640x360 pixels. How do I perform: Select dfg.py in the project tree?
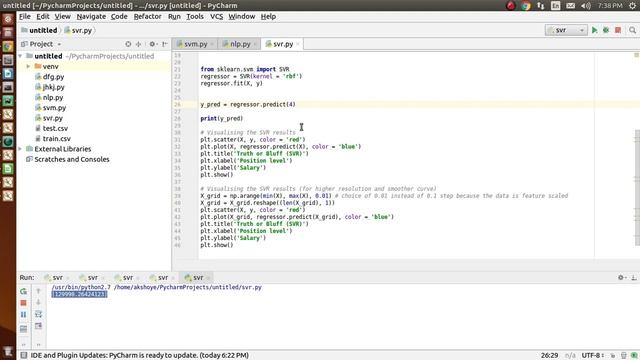[x=53, y=77]
